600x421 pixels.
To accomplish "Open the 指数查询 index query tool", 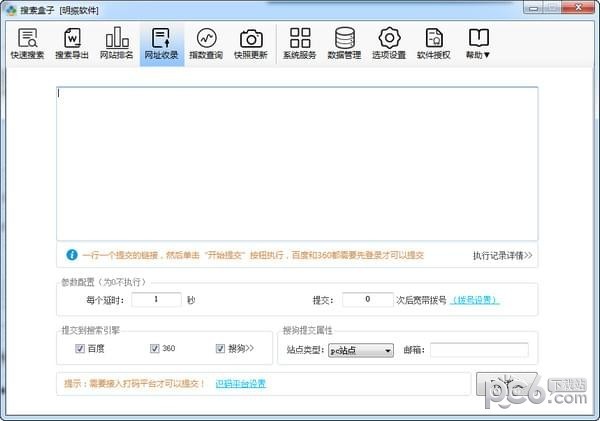I will coord(206,44).
